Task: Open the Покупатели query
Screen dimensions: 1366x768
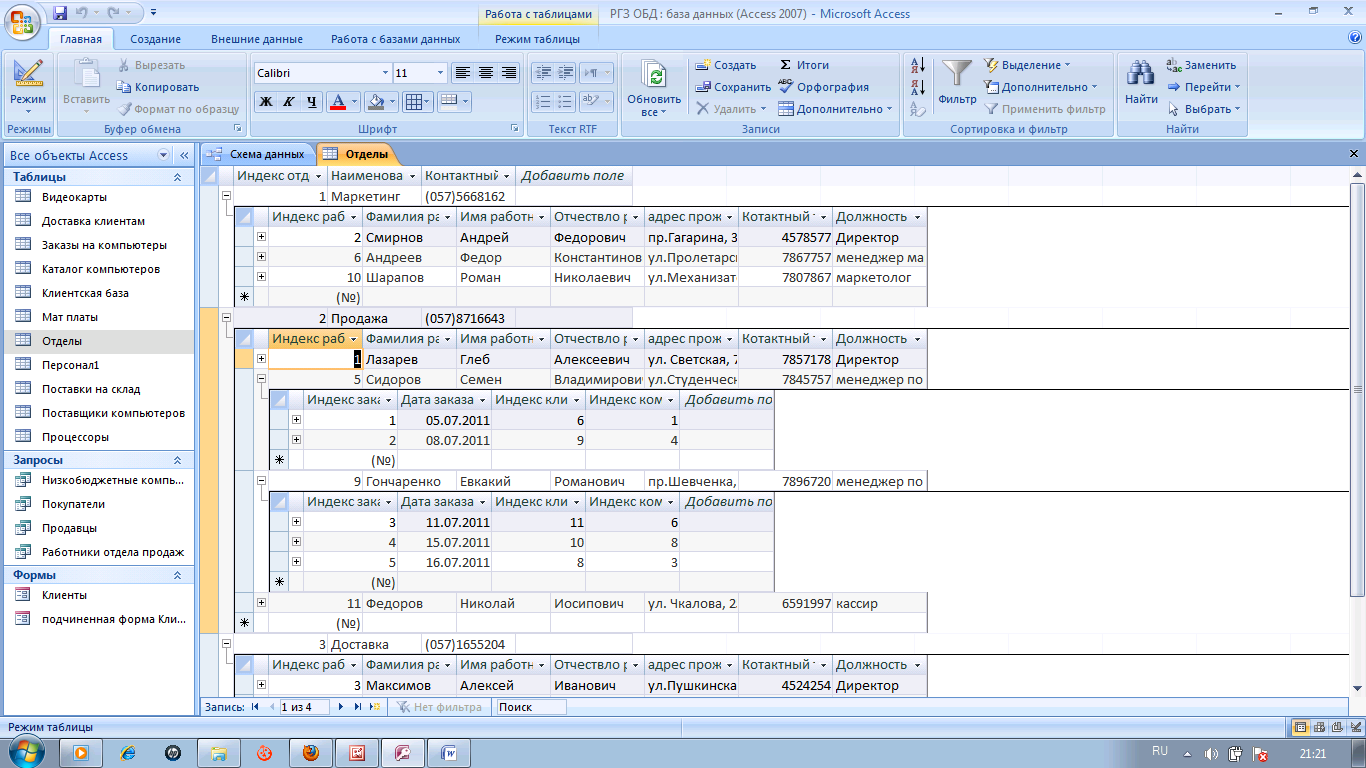Action: [x=73, y=504]
